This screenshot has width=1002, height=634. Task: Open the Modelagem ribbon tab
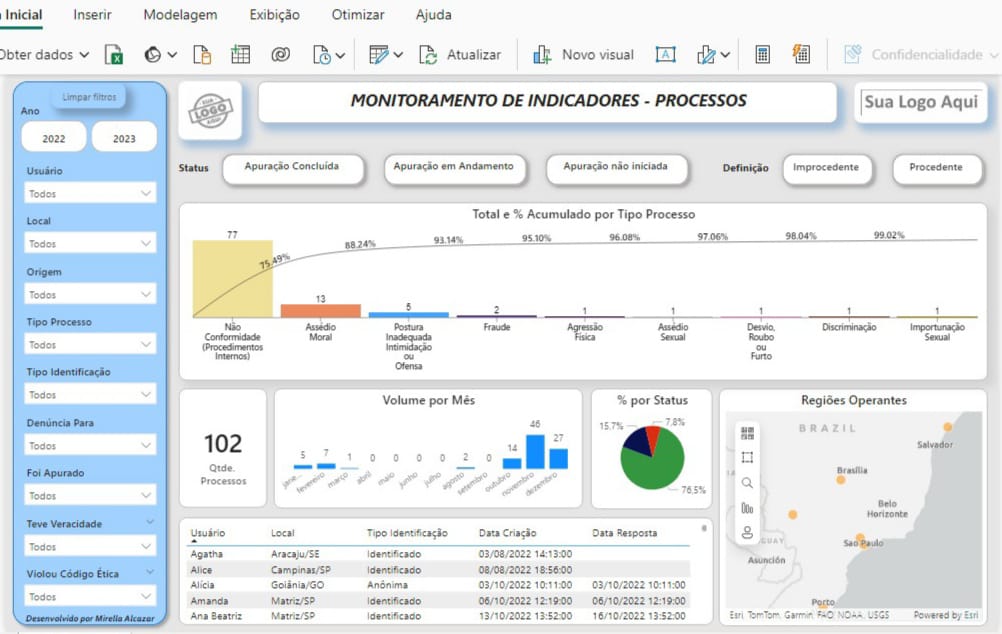pyautogui.click(x=180, y=15)
